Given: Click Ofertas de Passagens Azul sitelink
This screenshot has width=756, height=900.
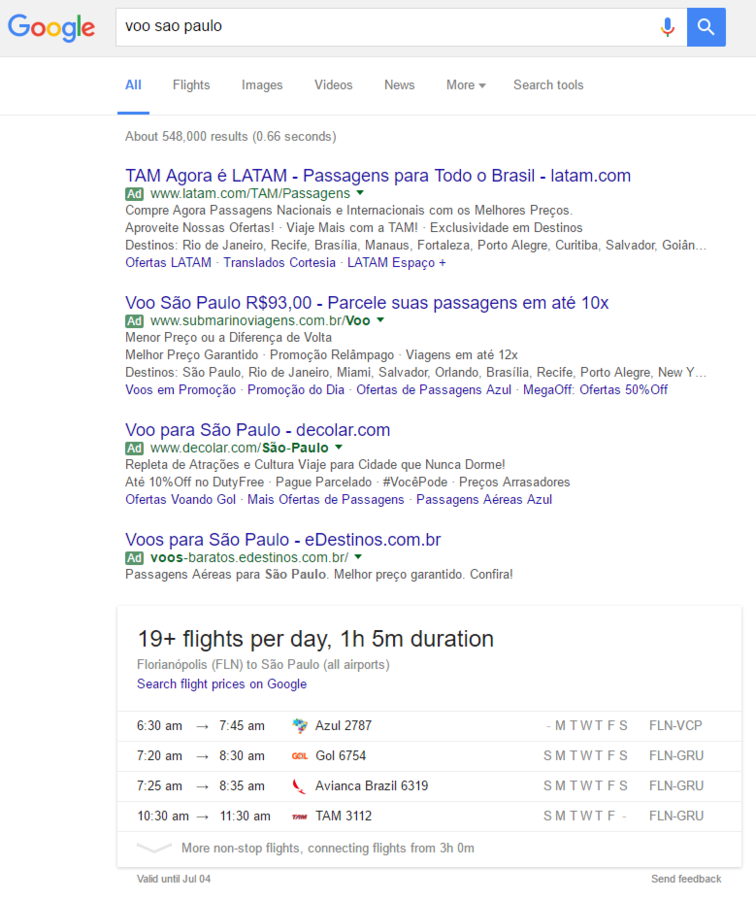Looking at the screenshot, I should (x=433, y=390).
